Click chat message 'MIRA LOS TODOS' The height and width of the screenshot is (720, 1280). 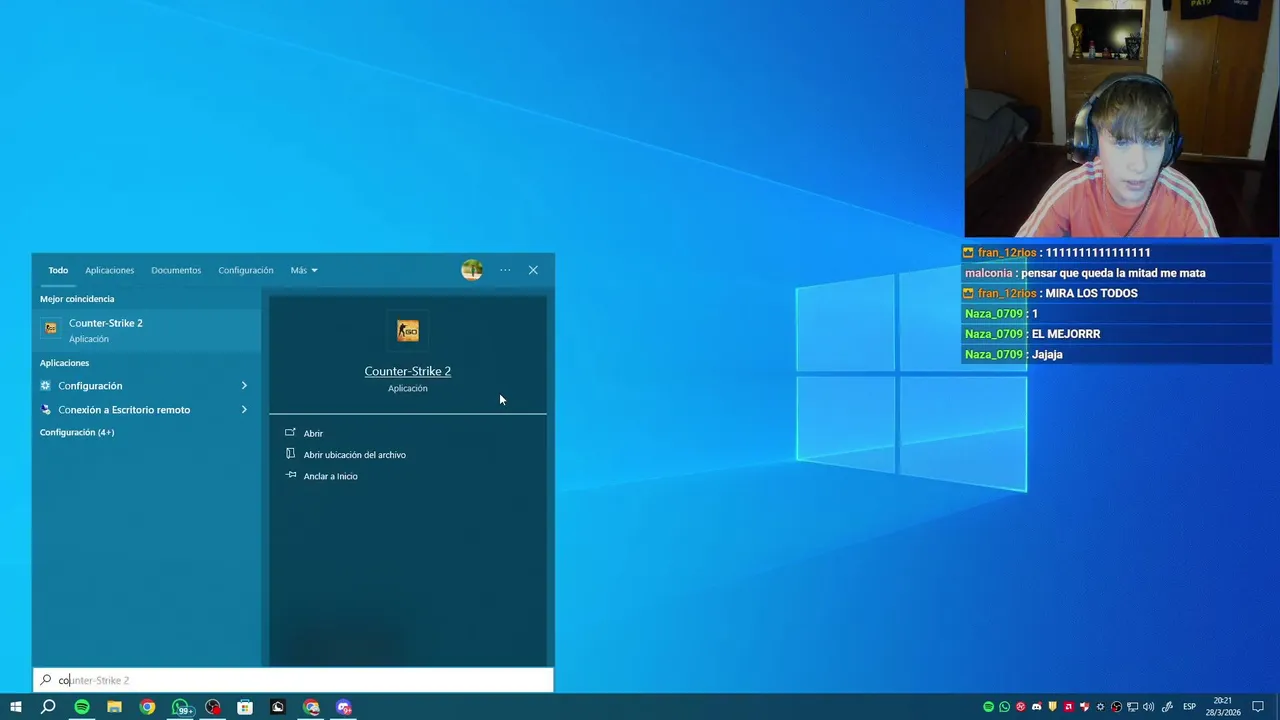(1091, 293)
